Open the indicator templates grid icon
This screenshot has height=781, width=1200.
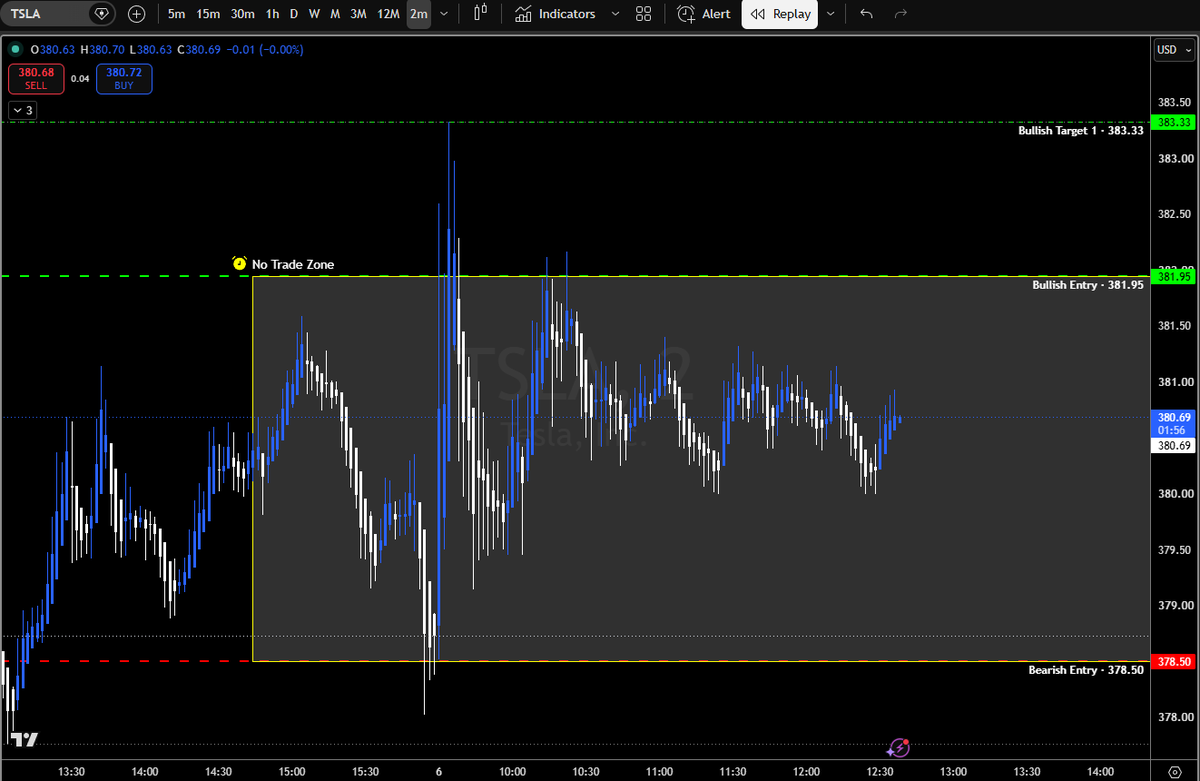click(643, 14)
